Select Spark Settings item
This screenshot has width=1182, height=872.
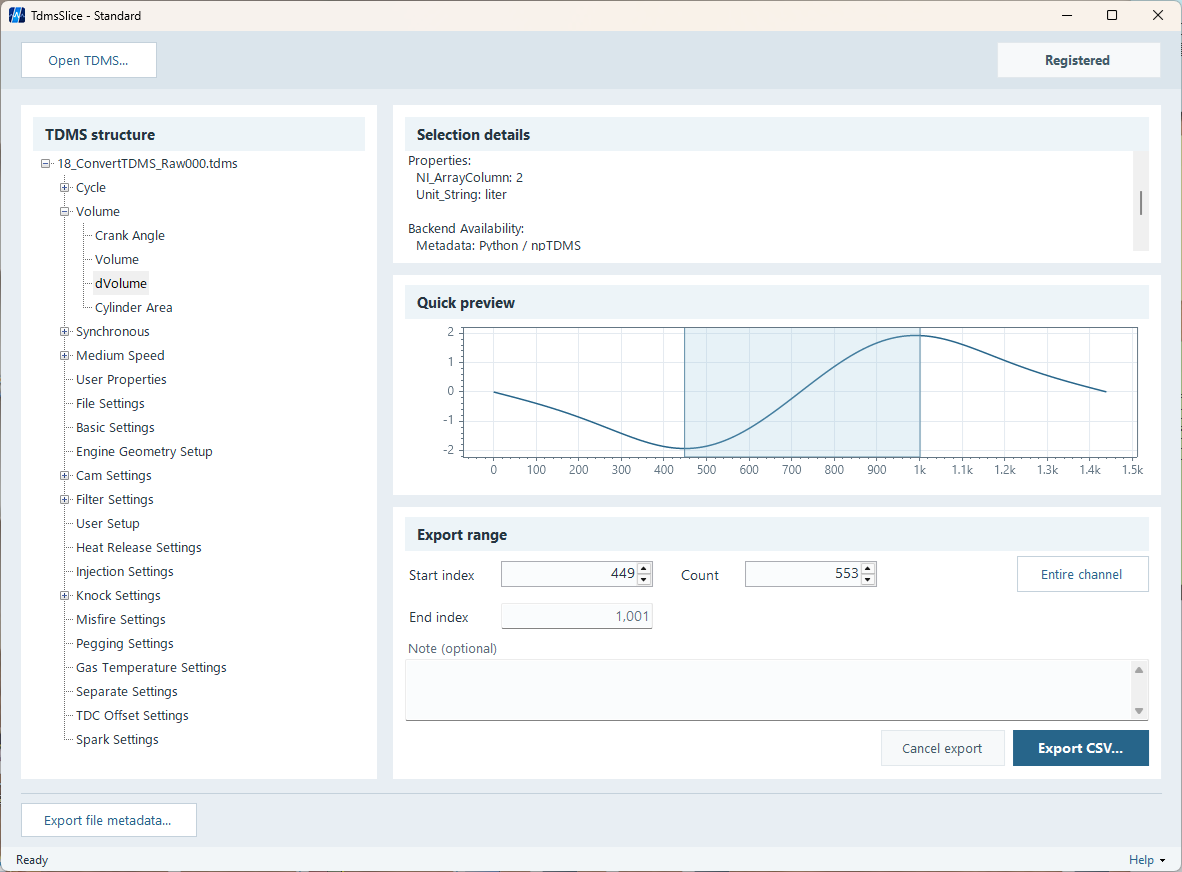117,740
